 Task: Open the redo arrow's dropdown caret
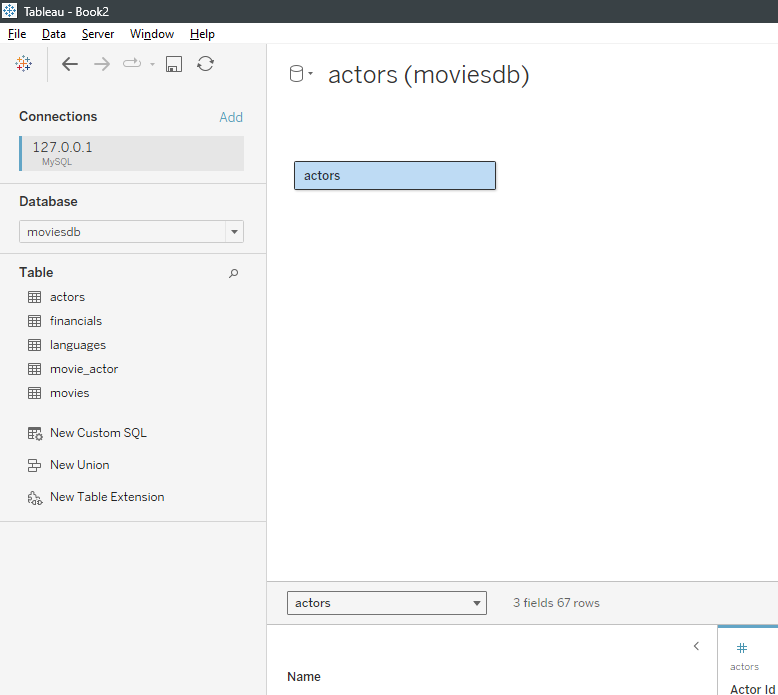[152, 64]
